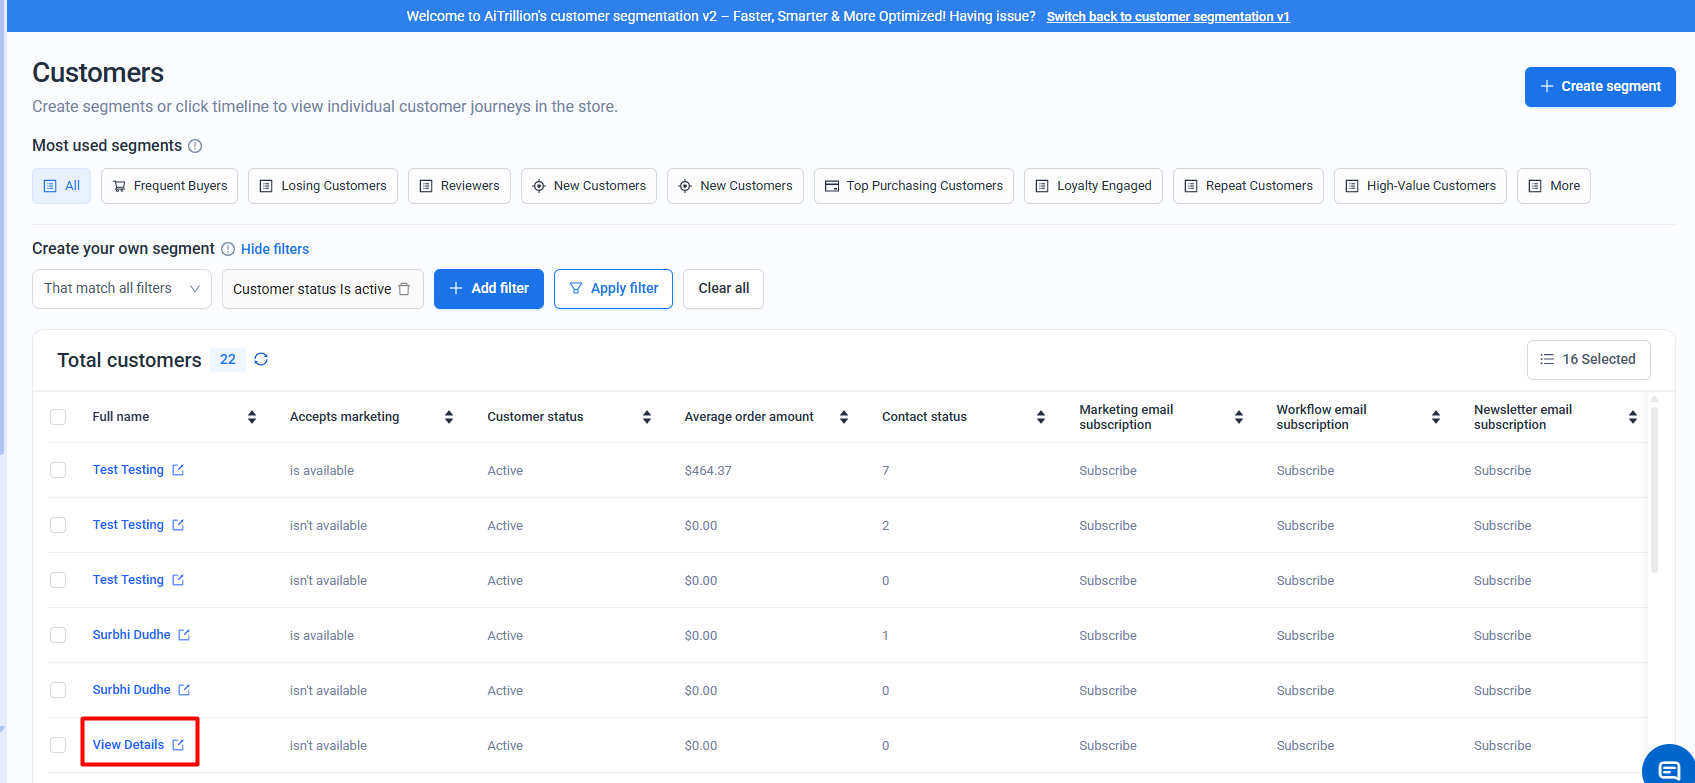Open the chat widget icon

tap(1668, 768)
